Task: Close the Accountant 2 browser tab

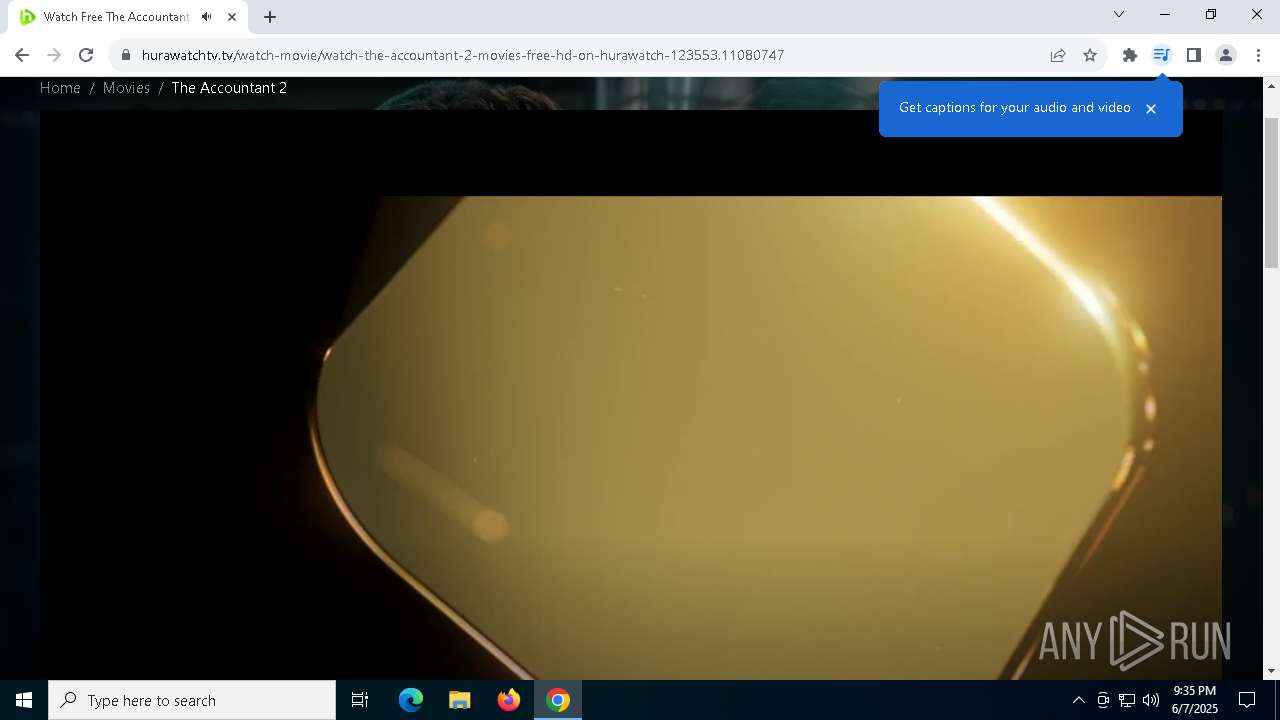Action: 232,17
